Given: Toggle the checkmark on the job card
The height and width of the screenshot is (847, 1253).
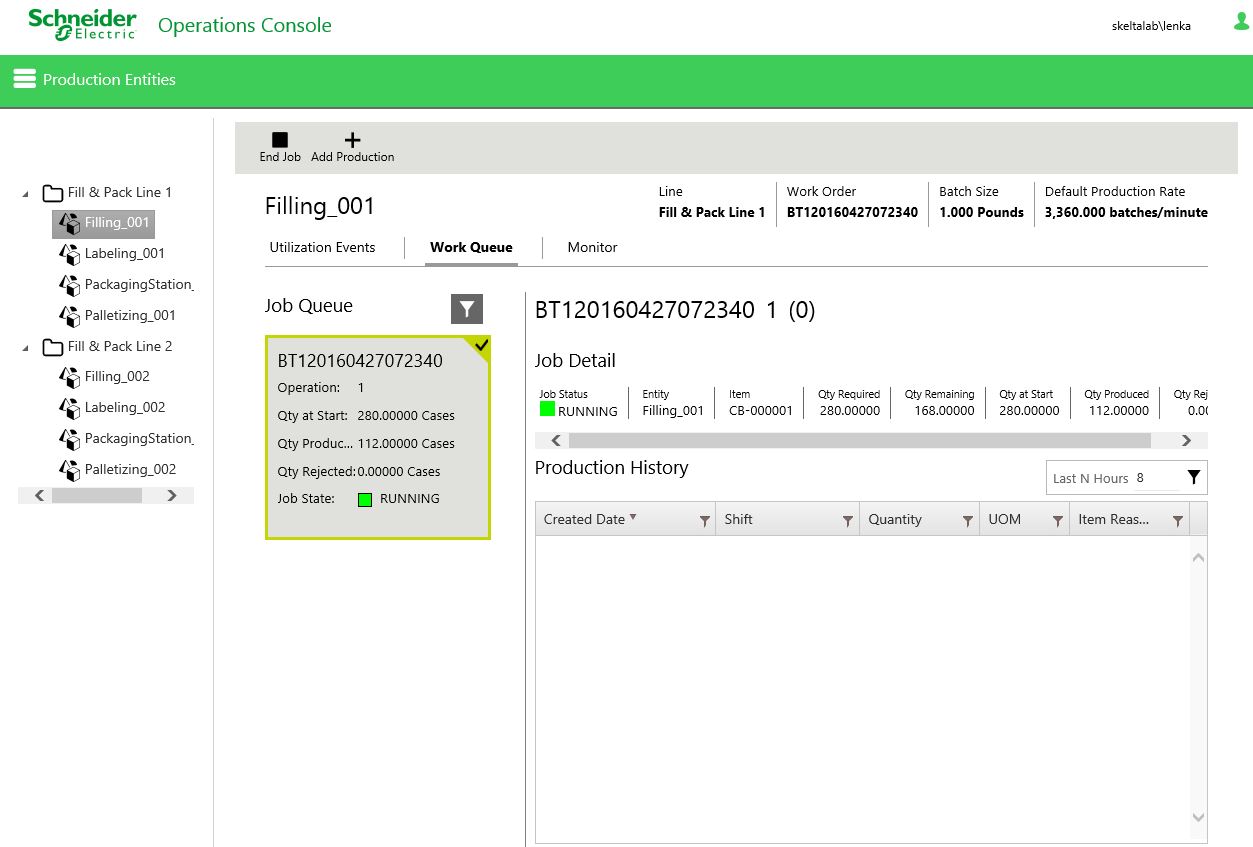Looking at the screenshot, I should [481, 345].
